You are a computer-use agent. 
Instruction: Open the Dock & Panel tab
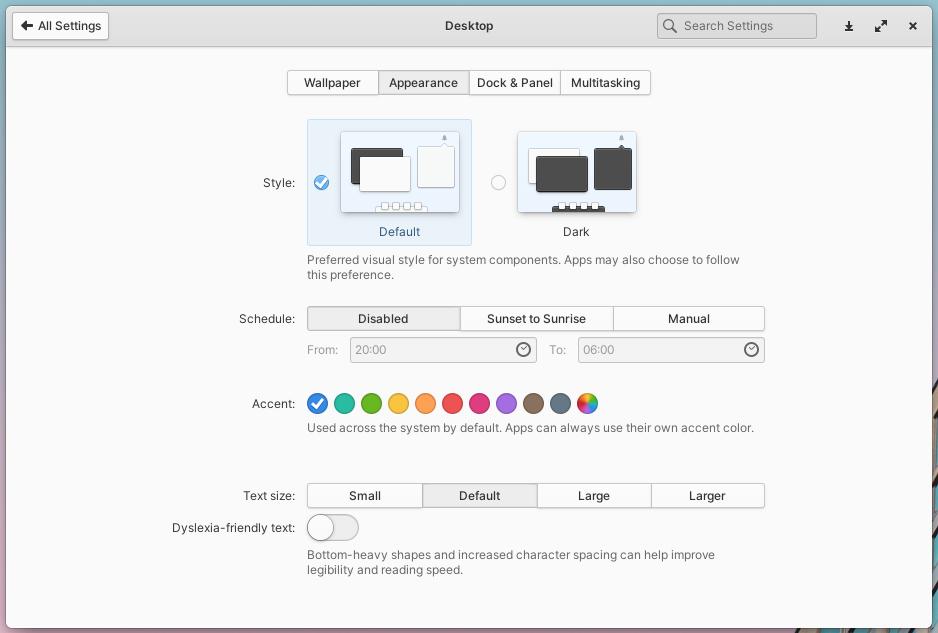(514, 82)
